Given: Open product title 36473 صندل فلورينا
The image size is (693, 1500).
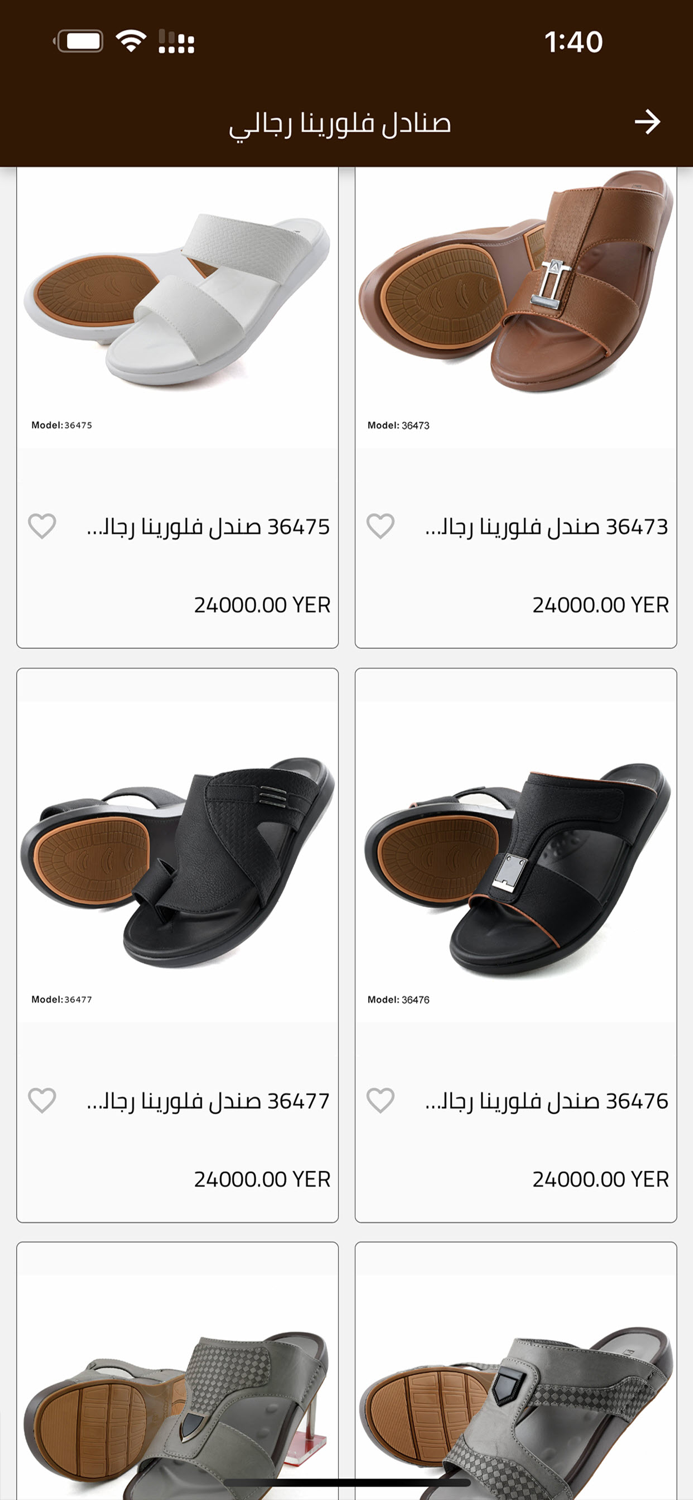Looking at the screenshot, I should 546,527.
